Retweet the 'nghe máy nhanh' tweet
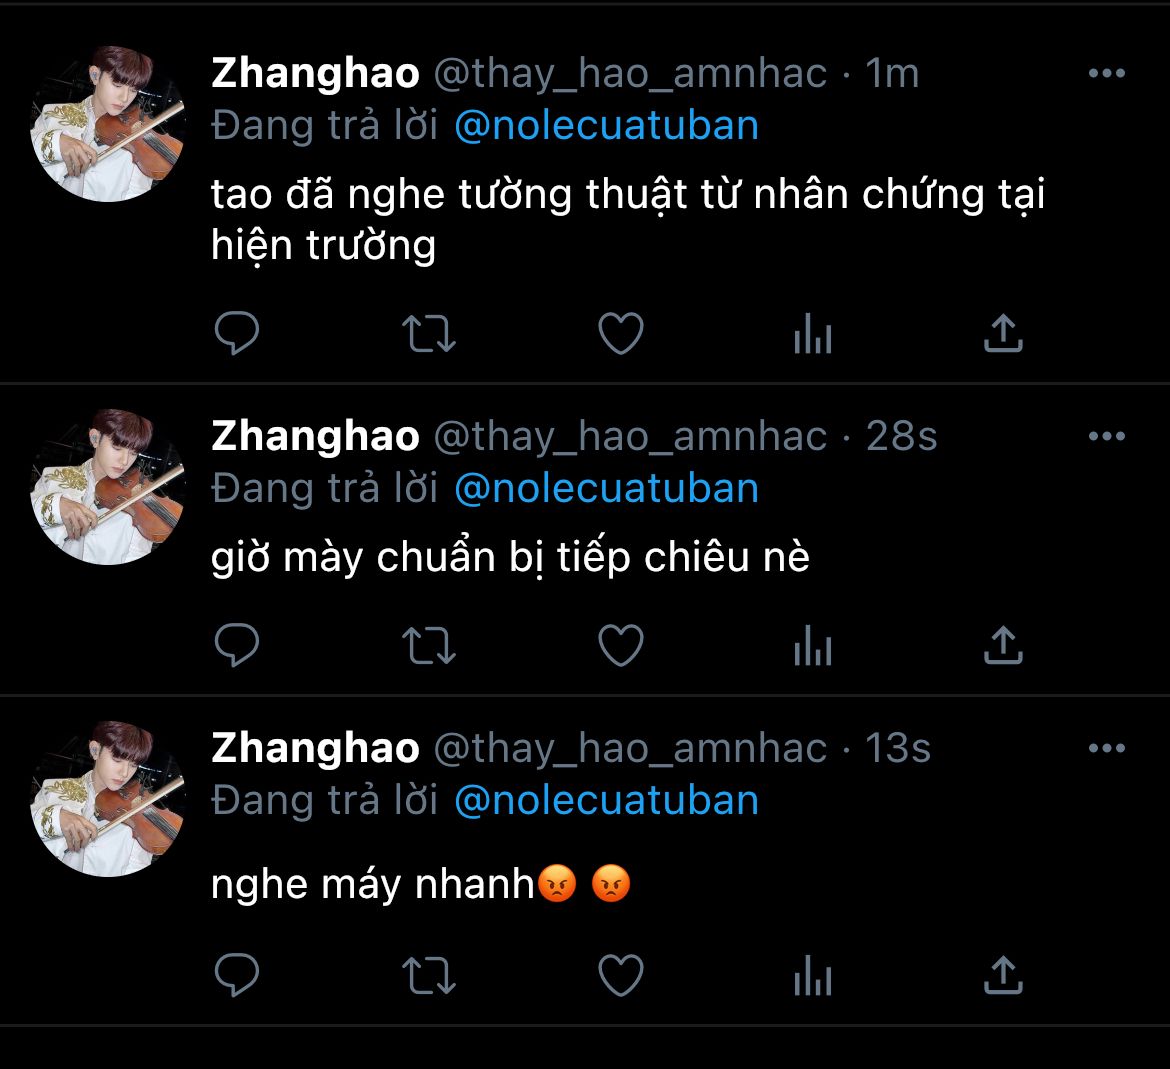This screenshot has width=1170, height=1069. [x=429, y=976]
